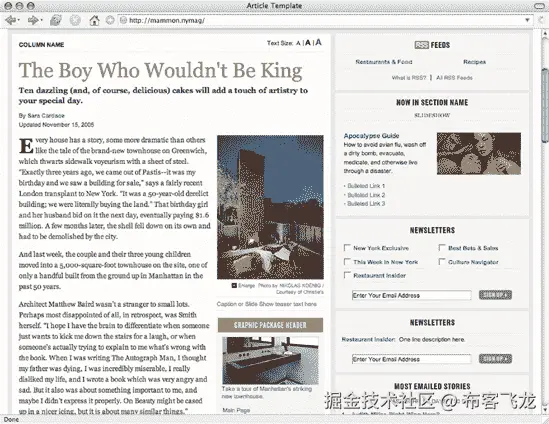Click the Graphic Package Header bar
Image resolution: width=549 pixels, height=424 pixels.
pyautogui.click(x=270, y=325)
